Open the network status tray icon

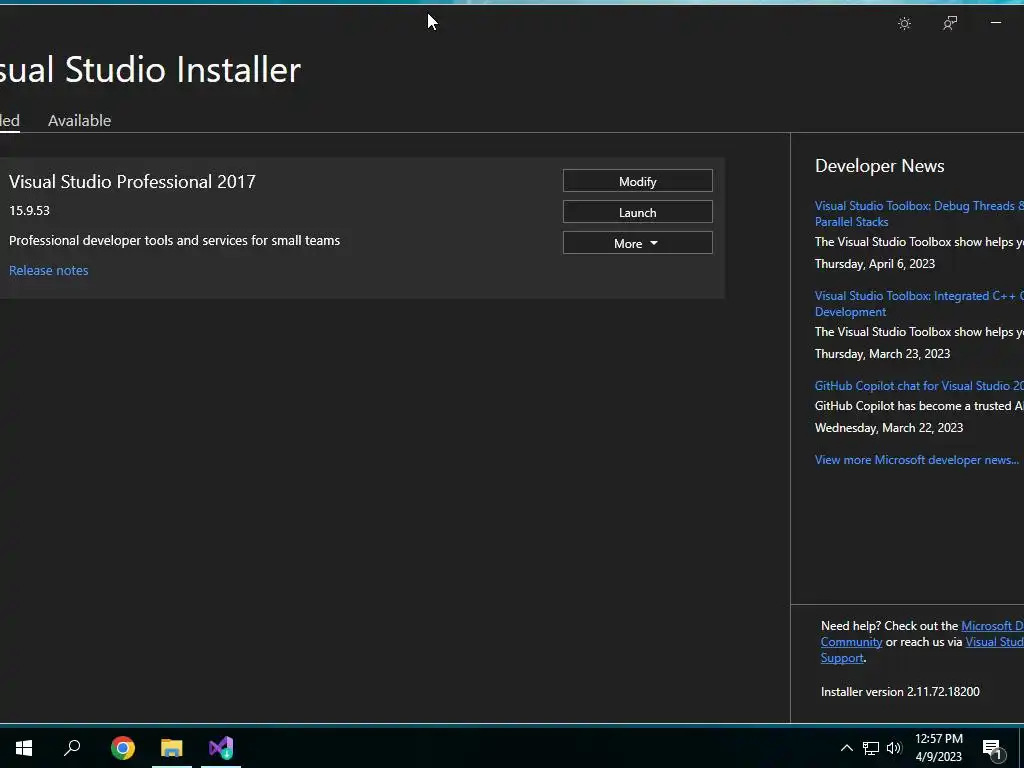pos(871,748)
